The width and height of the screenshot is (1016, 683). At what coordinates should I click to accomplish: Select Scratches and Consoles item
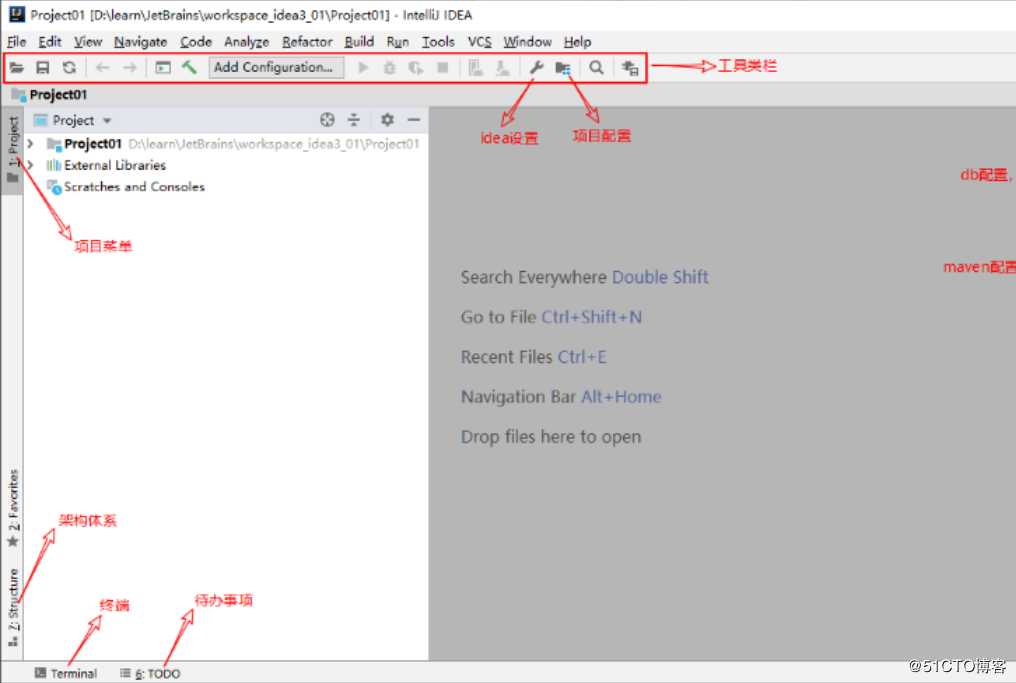(x=134, y=187)
